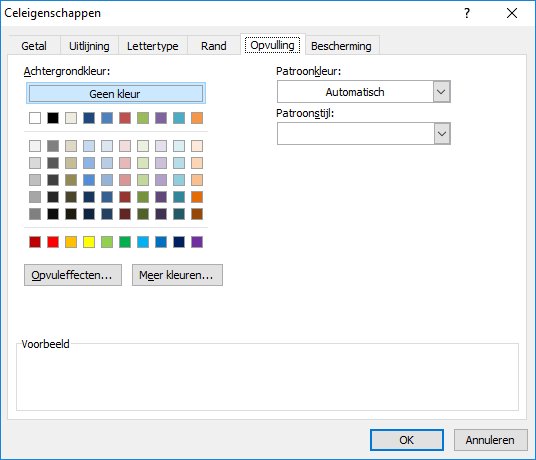Confirm with the OK button
This screenshot has height=460, width=536.
pos(407,440)
